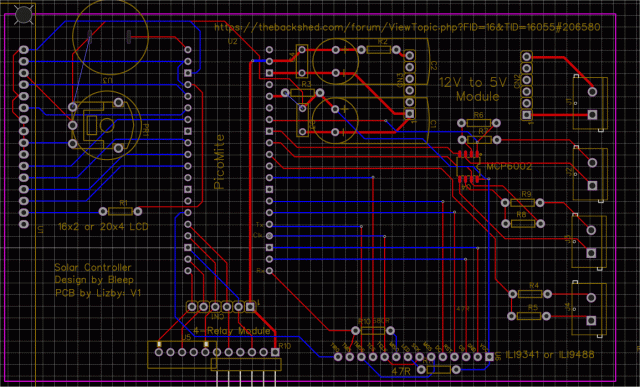
Task: Click the "Solar Controller" title text
Action: [x=93, y=267]
